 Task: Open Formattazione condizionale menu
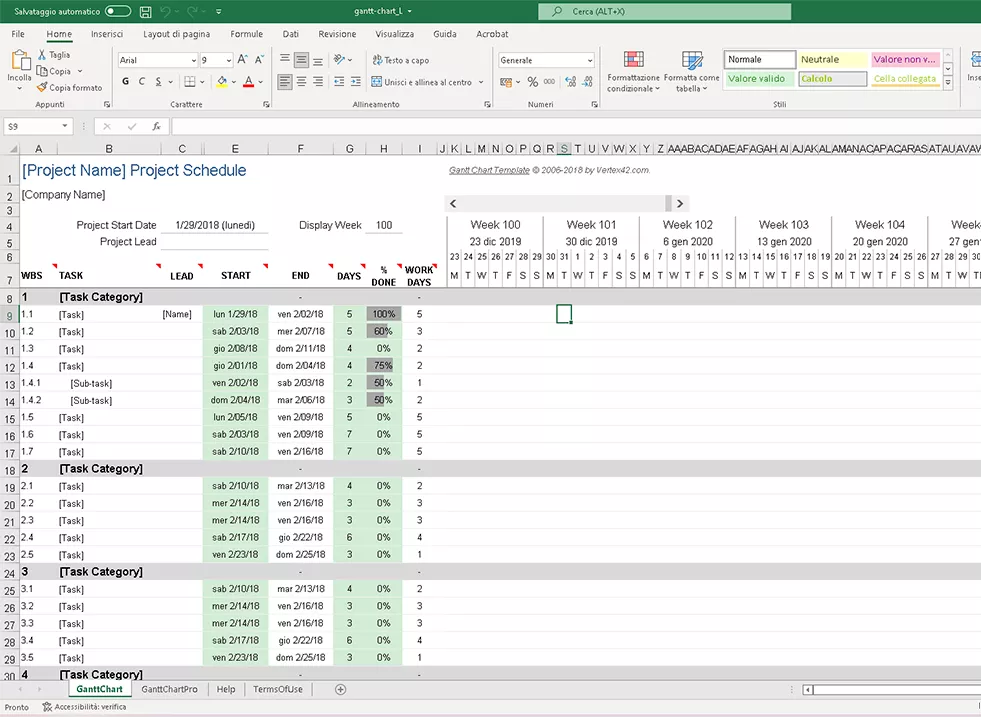coord(633,71)
